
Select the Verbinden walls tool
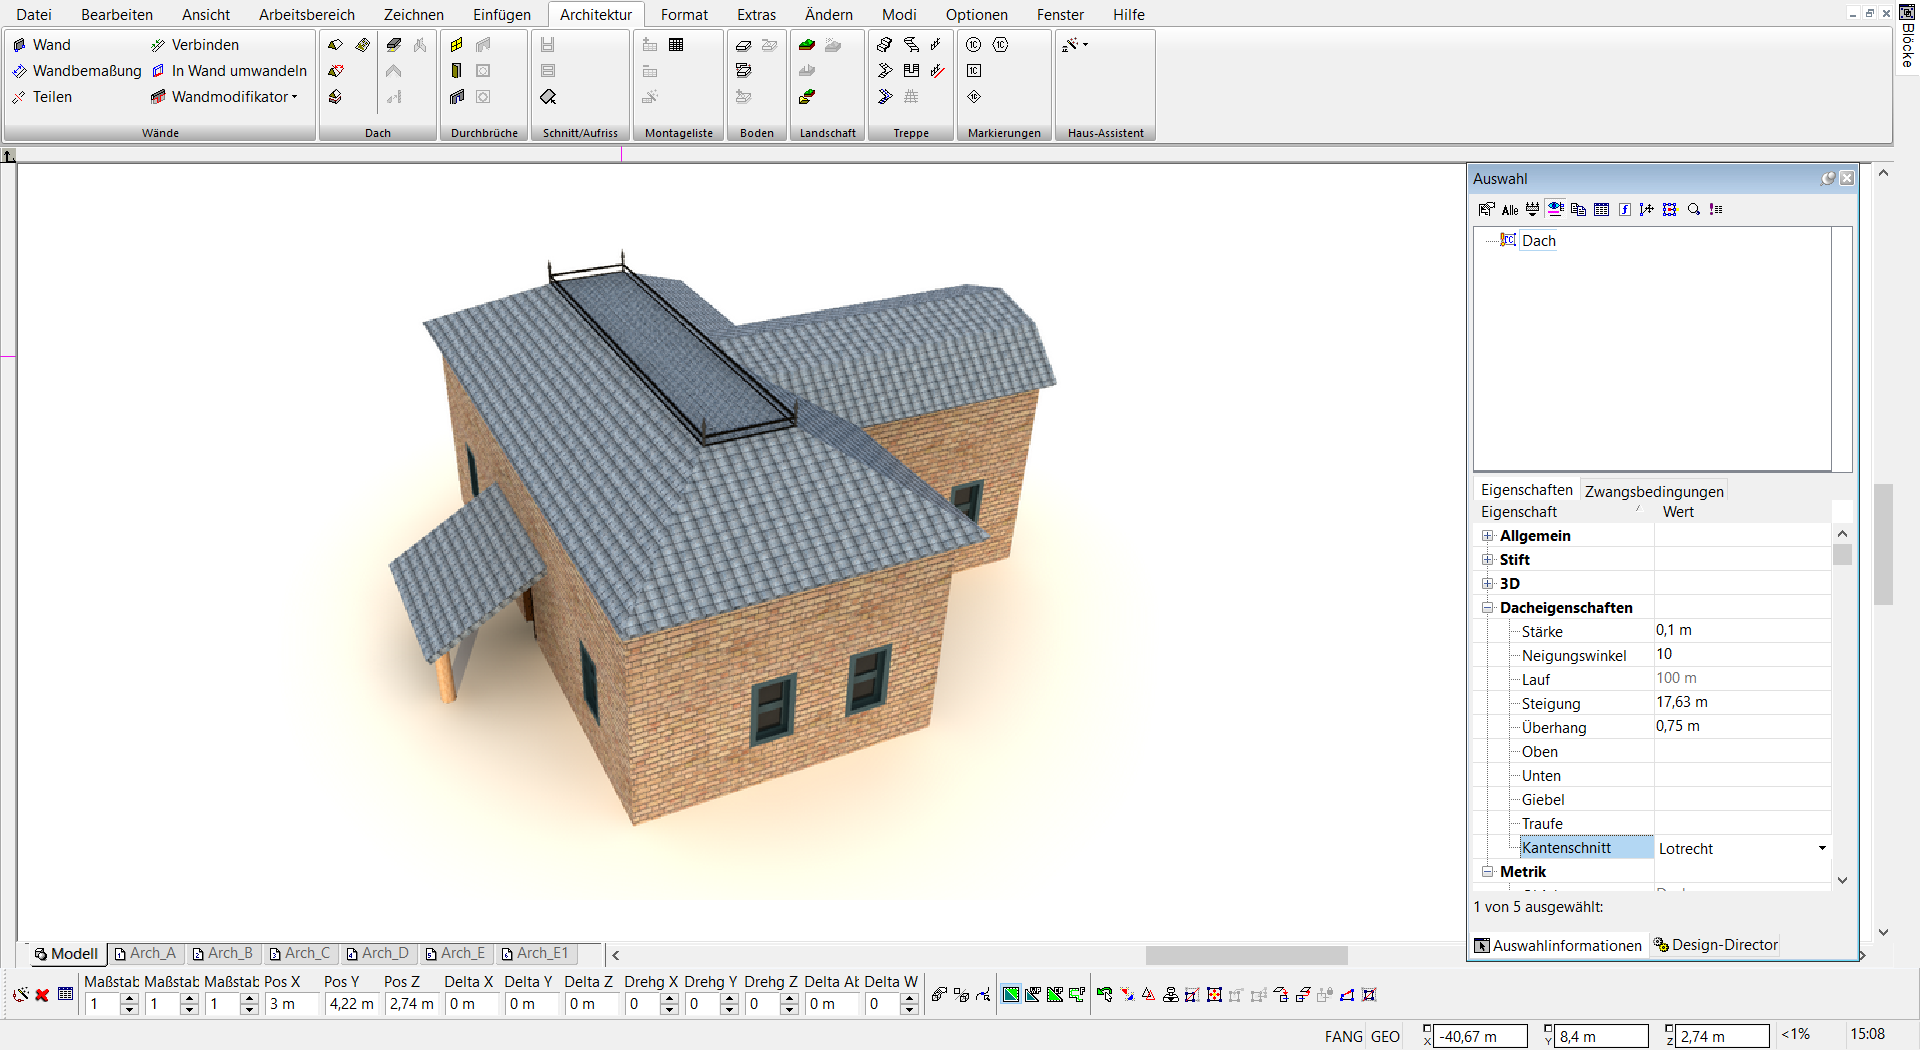(195, 45)
